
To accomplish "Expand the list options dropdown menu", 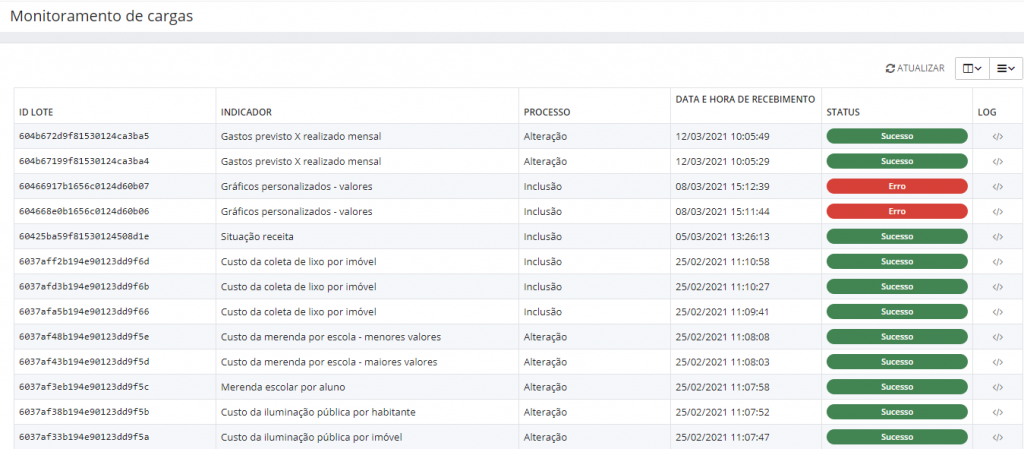I will tap(1005, 68).
